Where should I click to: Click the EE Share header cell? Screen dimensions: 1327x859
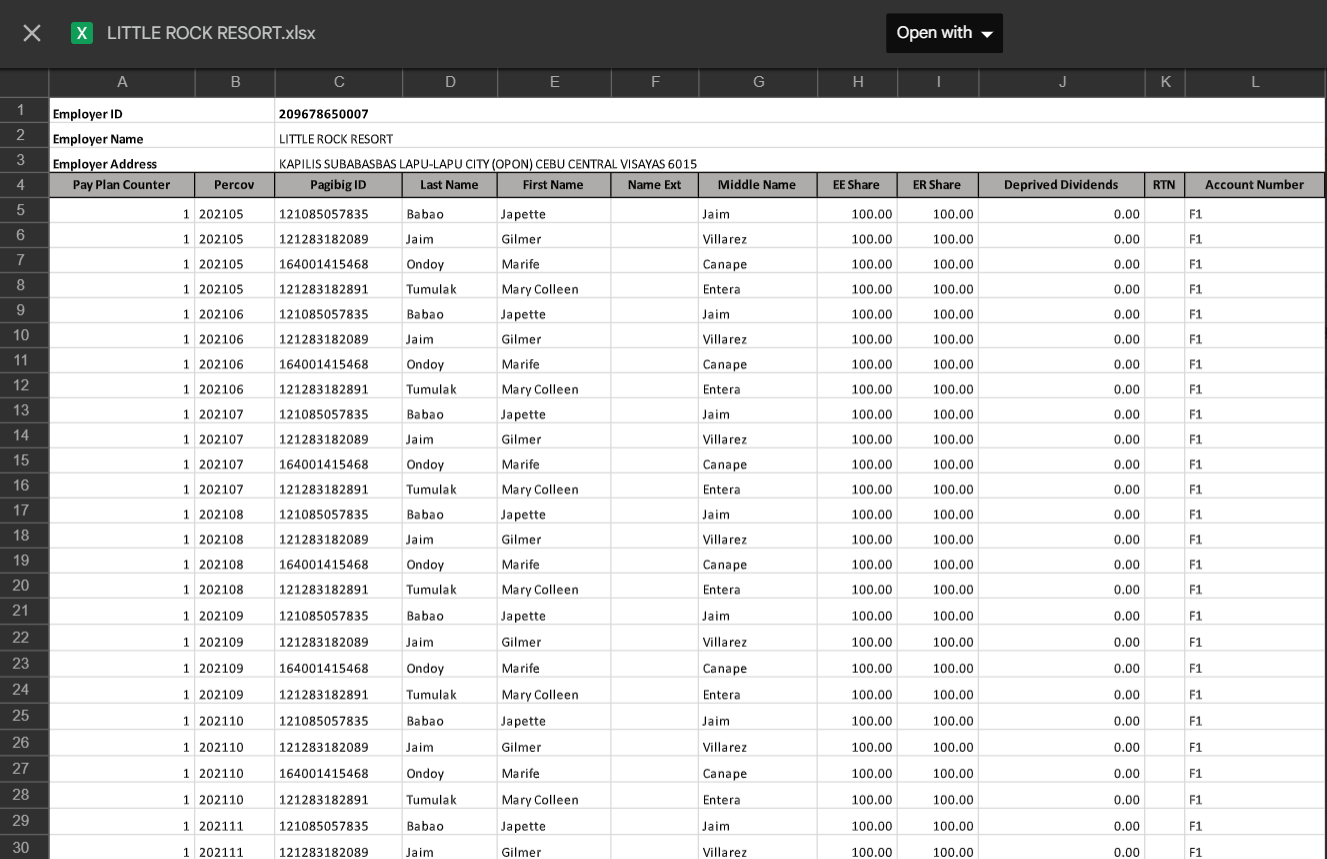[858, 185]
